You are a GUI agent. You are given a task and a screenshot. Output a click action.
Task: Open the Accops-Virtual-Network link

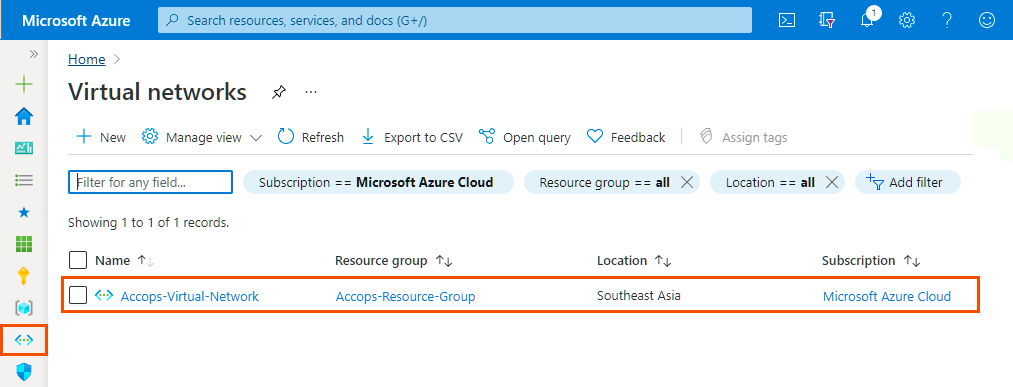coord(189,297)
